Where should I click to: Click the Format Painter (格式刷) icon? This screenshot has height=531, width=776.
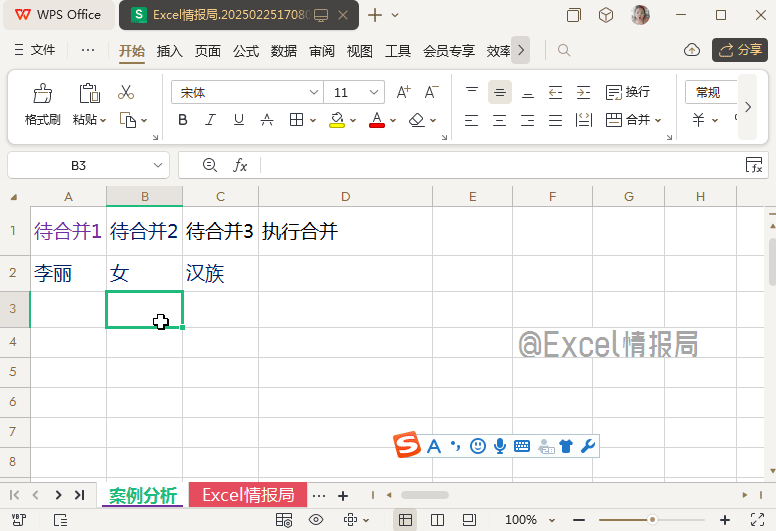[x=42, y=95]
